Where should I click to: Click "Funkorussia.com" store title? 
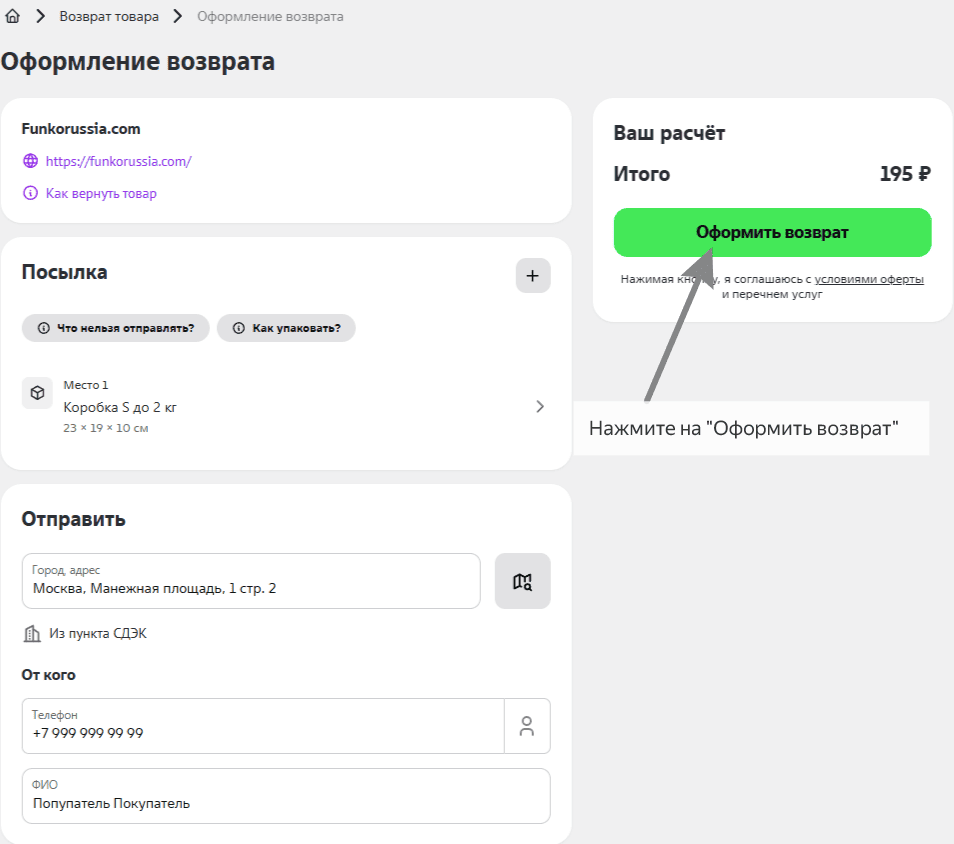pyautogui.click(x=81, y=129)
